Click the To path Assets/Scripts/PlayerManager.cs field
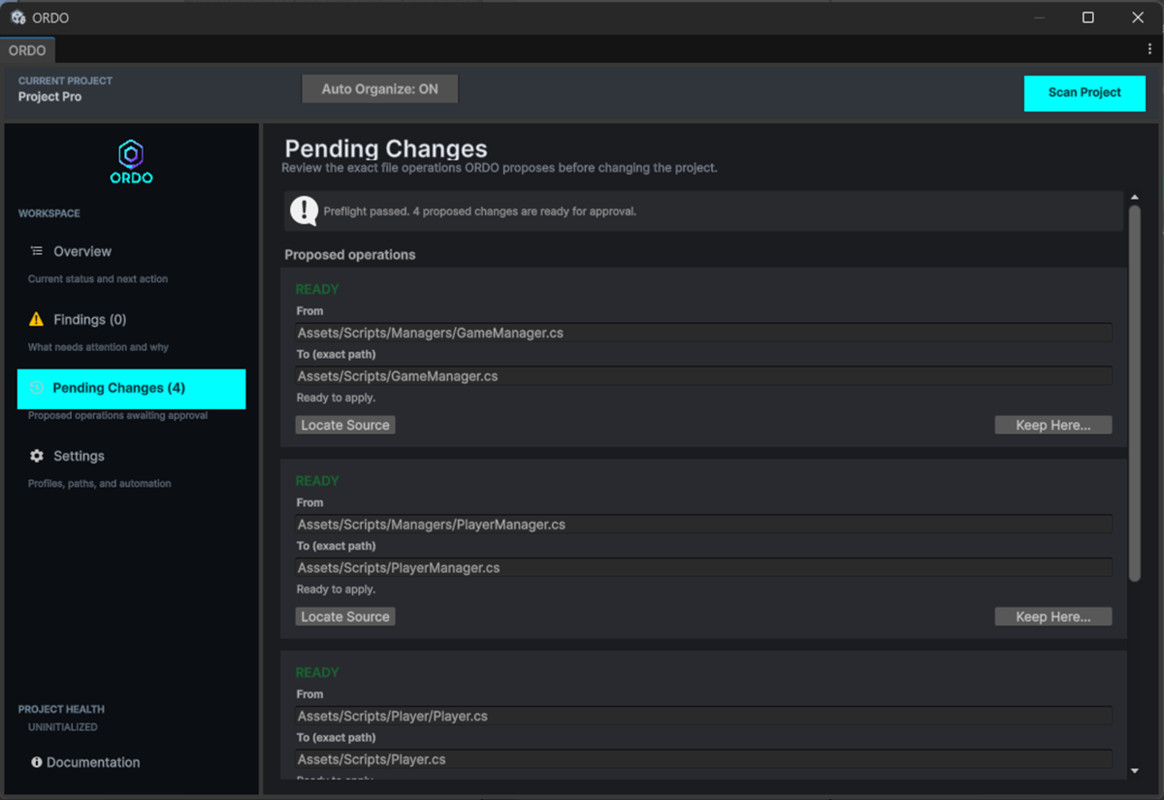This screenshot has width=1164, height=800. (x=703, y=567)
